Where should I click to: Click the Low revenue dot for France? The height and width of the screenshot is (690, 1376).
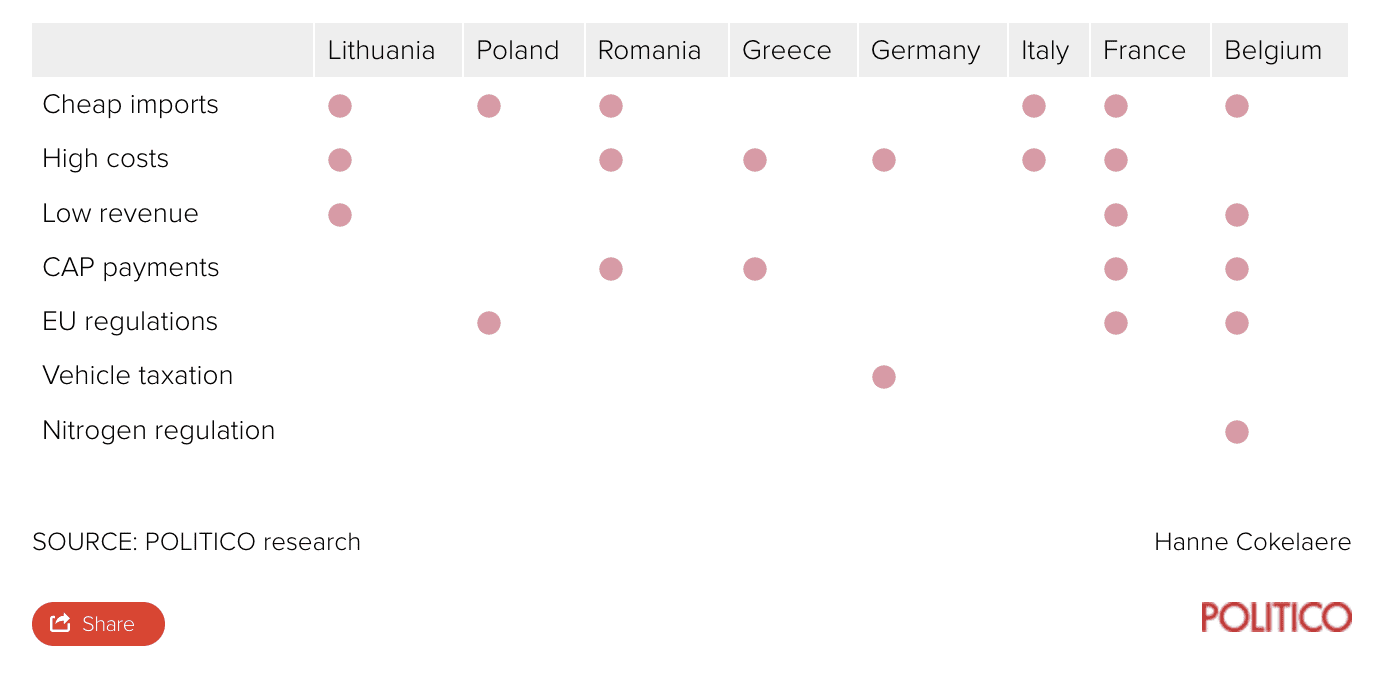pos(1116,215)
